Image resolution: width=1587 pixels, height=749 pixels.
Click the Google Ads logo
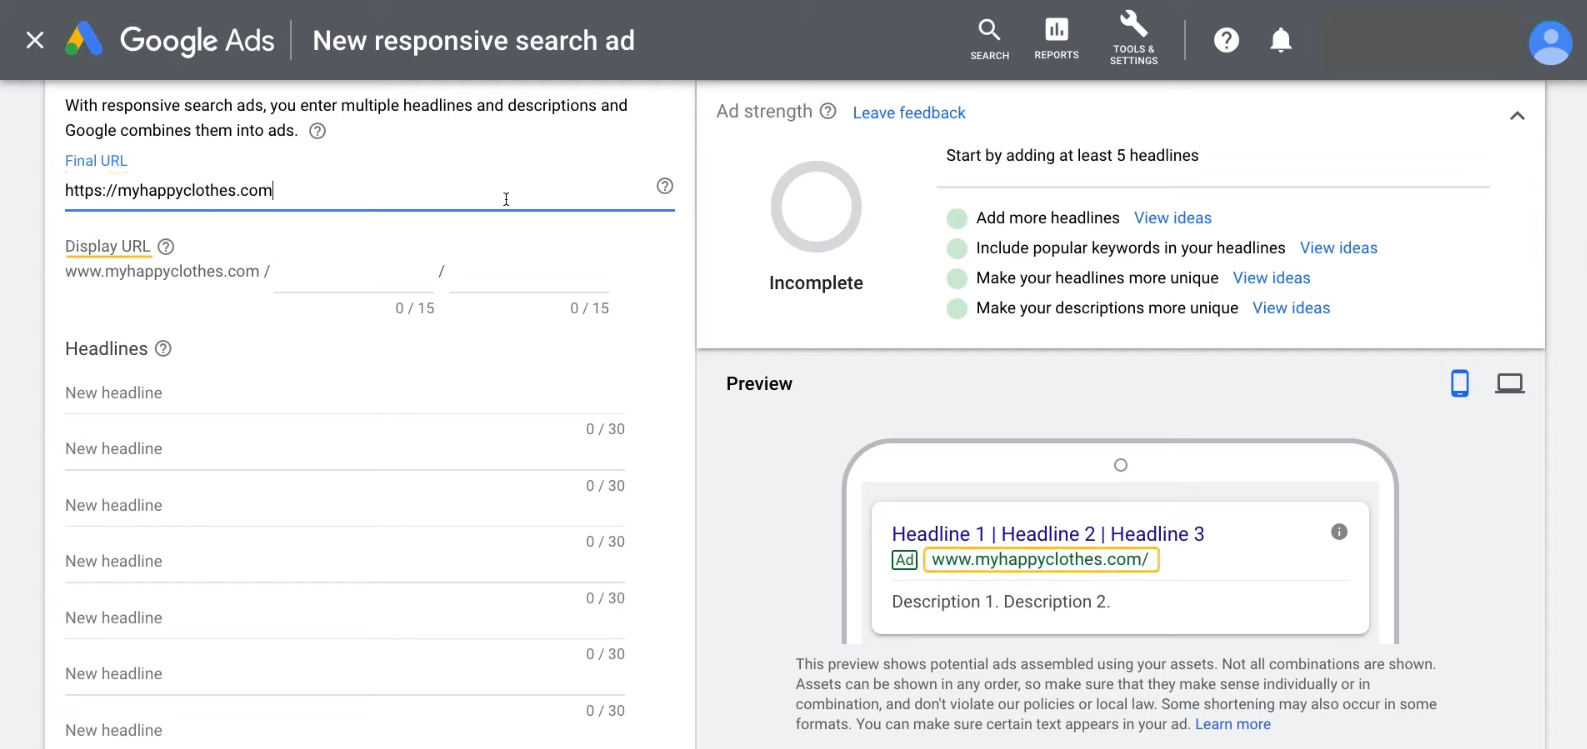tap(169, 40)
